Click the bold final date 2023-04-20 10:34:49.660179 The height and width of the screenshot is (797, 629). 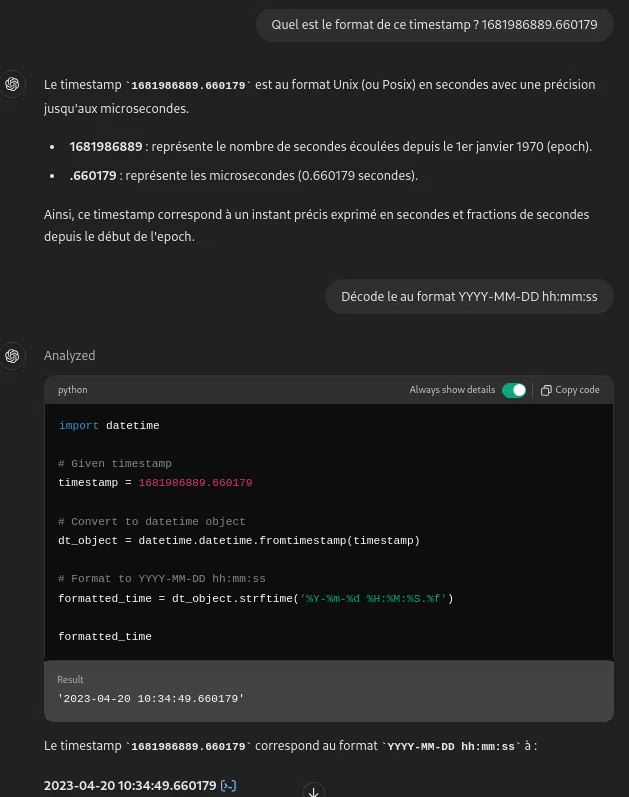[130, 785]
